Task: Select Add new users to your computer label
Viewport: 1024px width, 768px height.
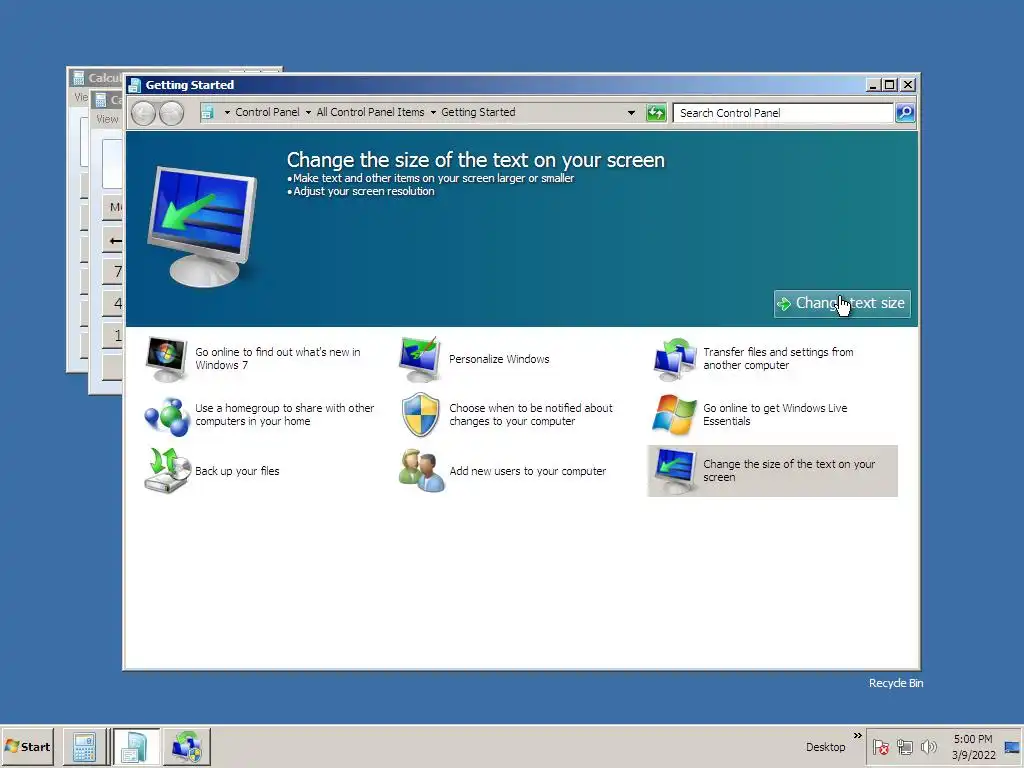Action: point(527,471)
